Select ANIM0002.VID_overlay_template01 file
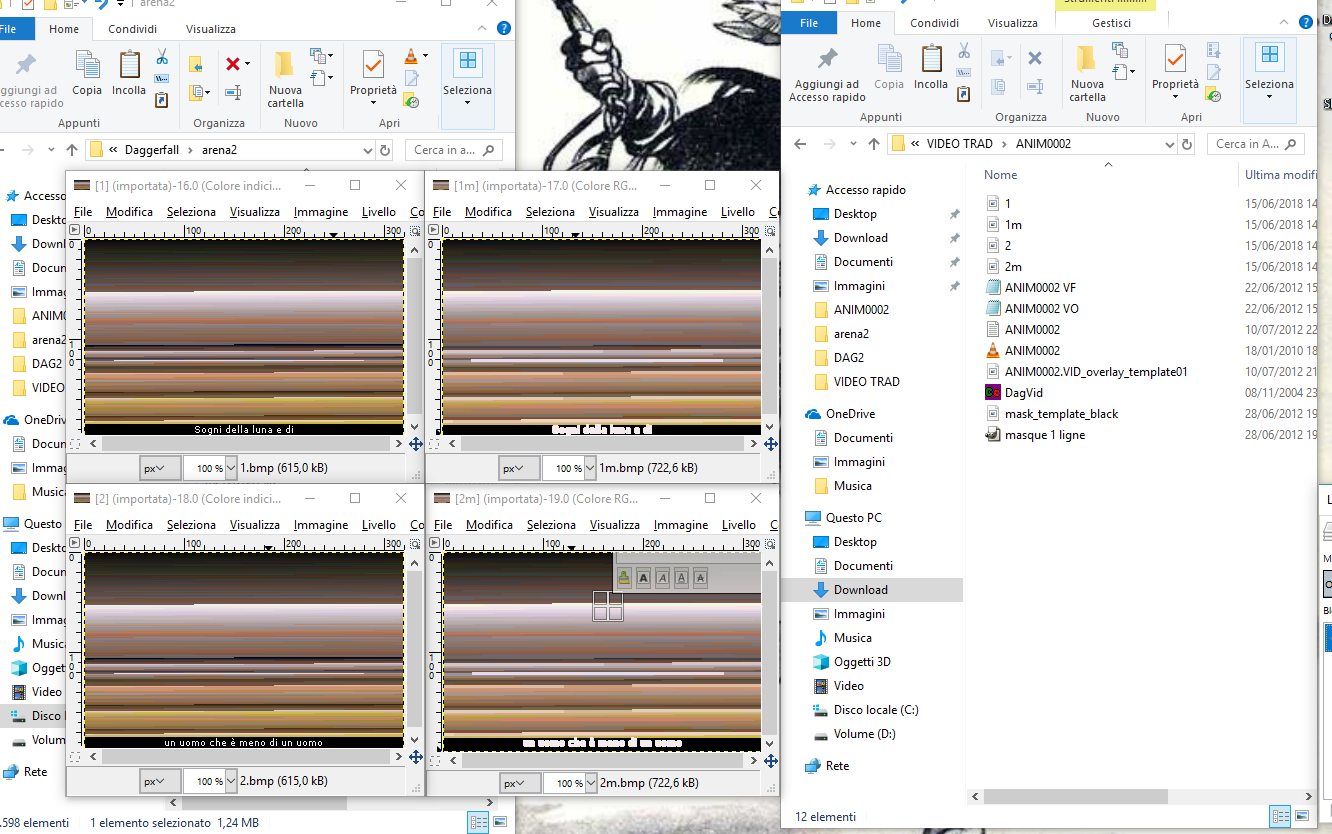 click(1095, 371)
